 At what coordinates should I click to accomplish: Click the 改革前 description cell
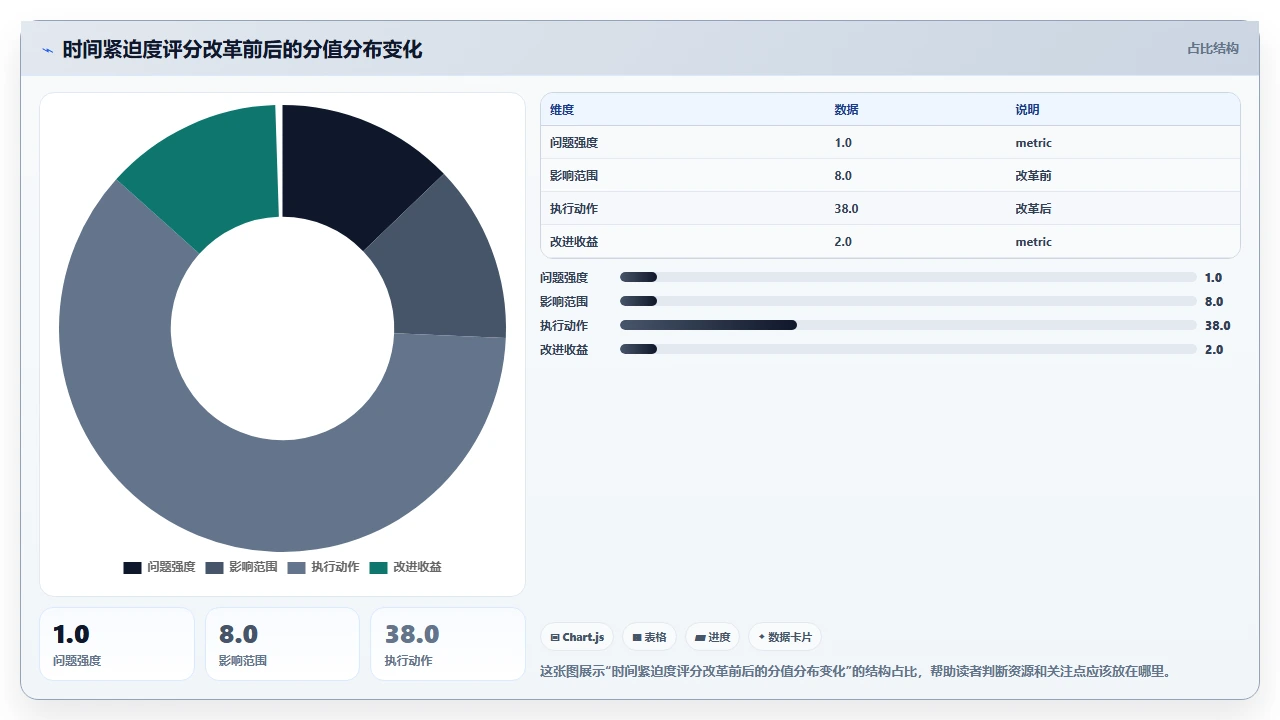pos(1034,176)
